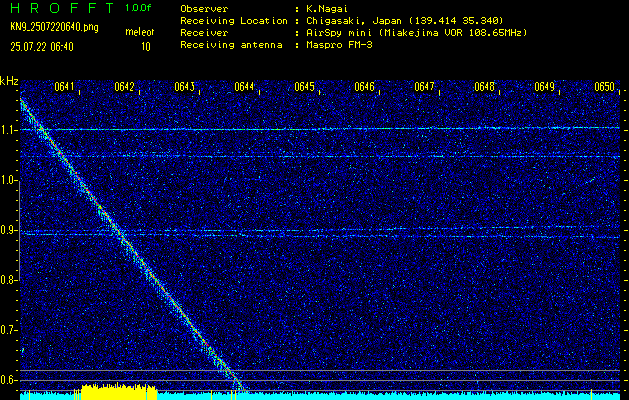This screenshot has height=400, width=629.
Task: Click the 0643 time marker
Action: tap(185, 87)
